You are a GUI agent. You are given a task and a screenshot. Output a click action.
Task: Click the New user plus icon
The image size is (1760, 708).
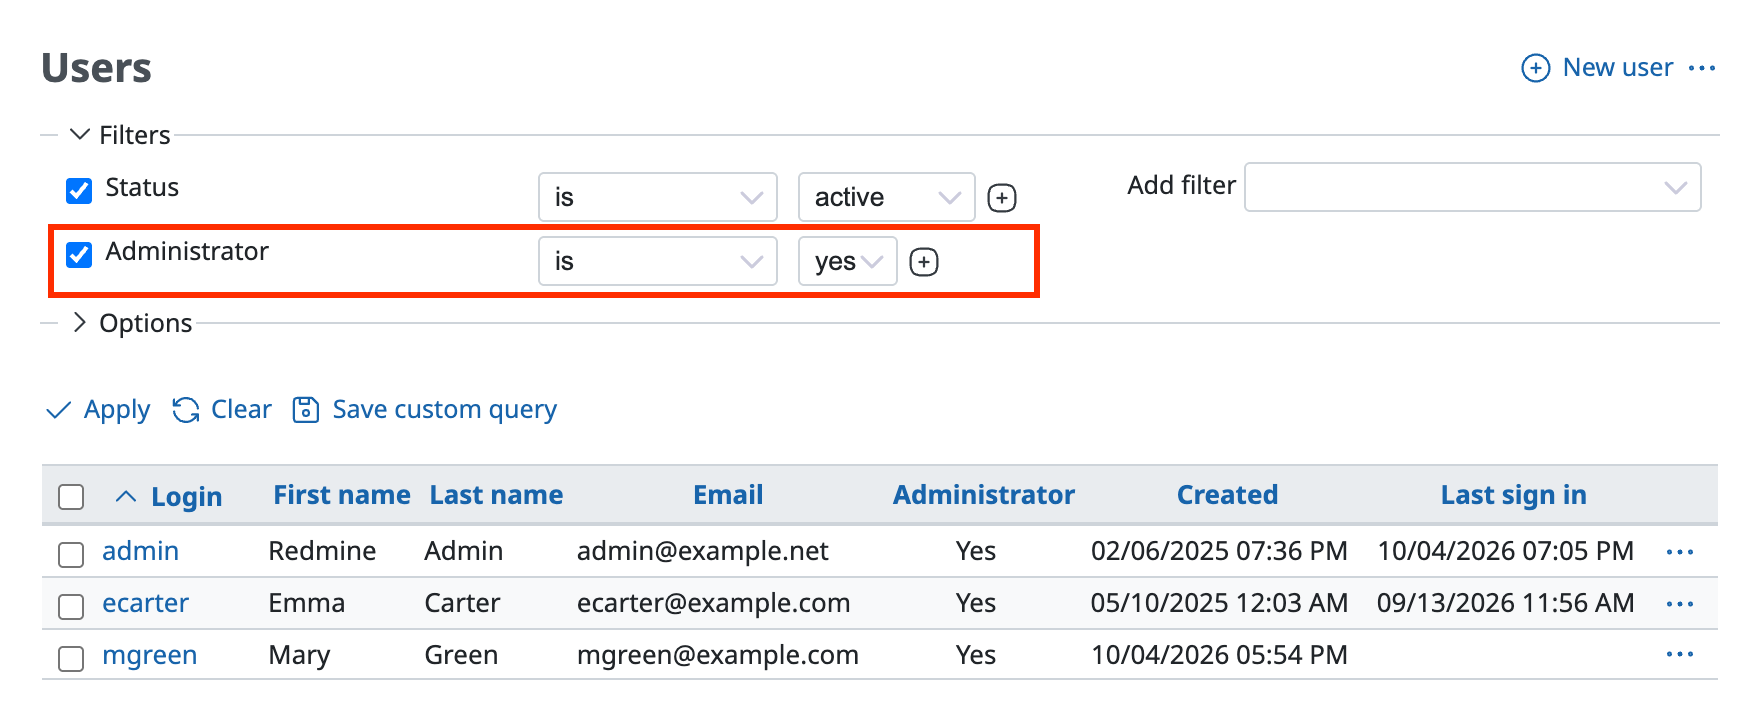tap(1535, 68)
